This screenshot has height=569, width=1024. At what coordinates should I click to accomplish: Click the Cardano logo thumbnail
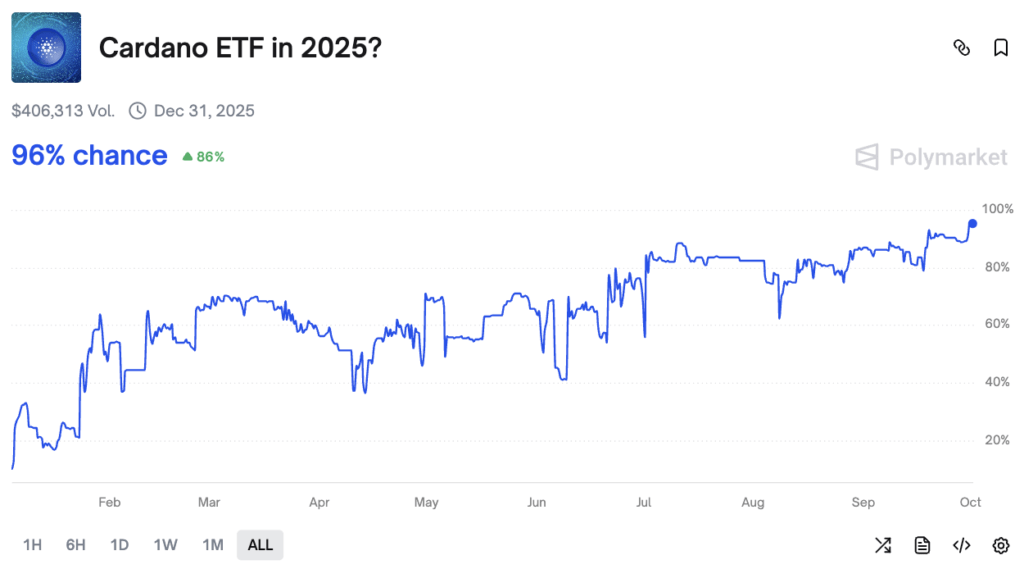(46, 47)
